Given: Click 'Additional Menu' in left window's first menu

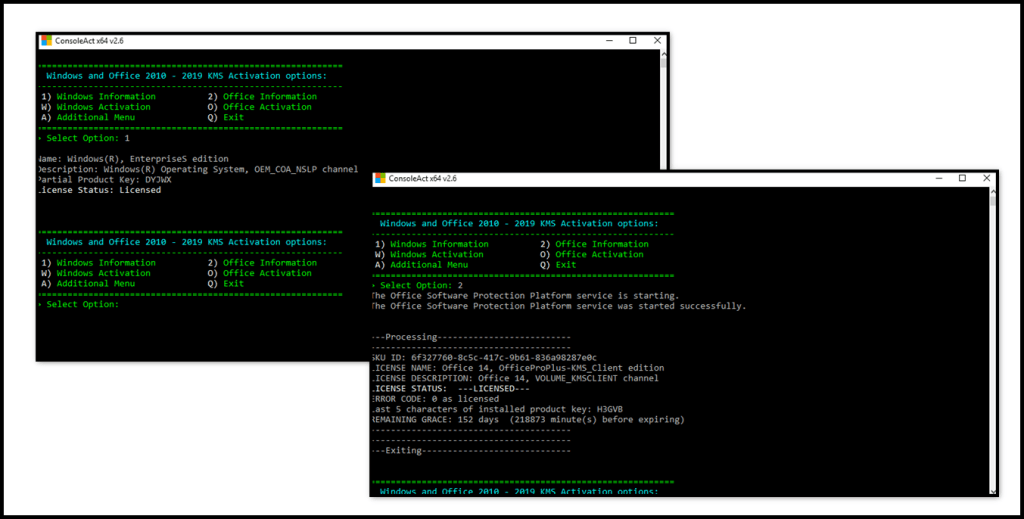Looking at the screenshot, I should (x=95, y=118).
